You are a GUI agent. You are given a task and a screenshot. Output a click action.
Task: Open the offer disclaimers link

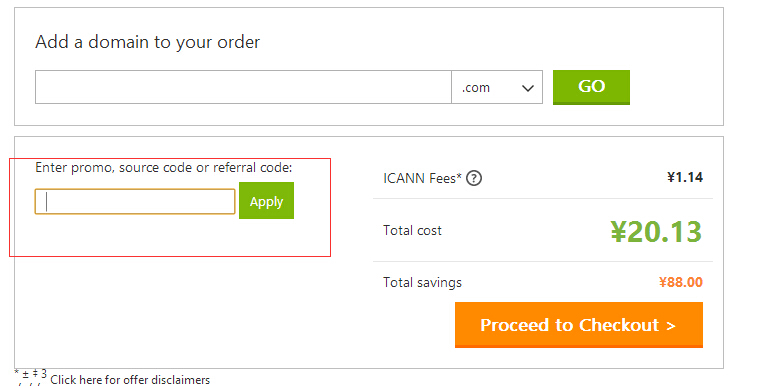130,380
